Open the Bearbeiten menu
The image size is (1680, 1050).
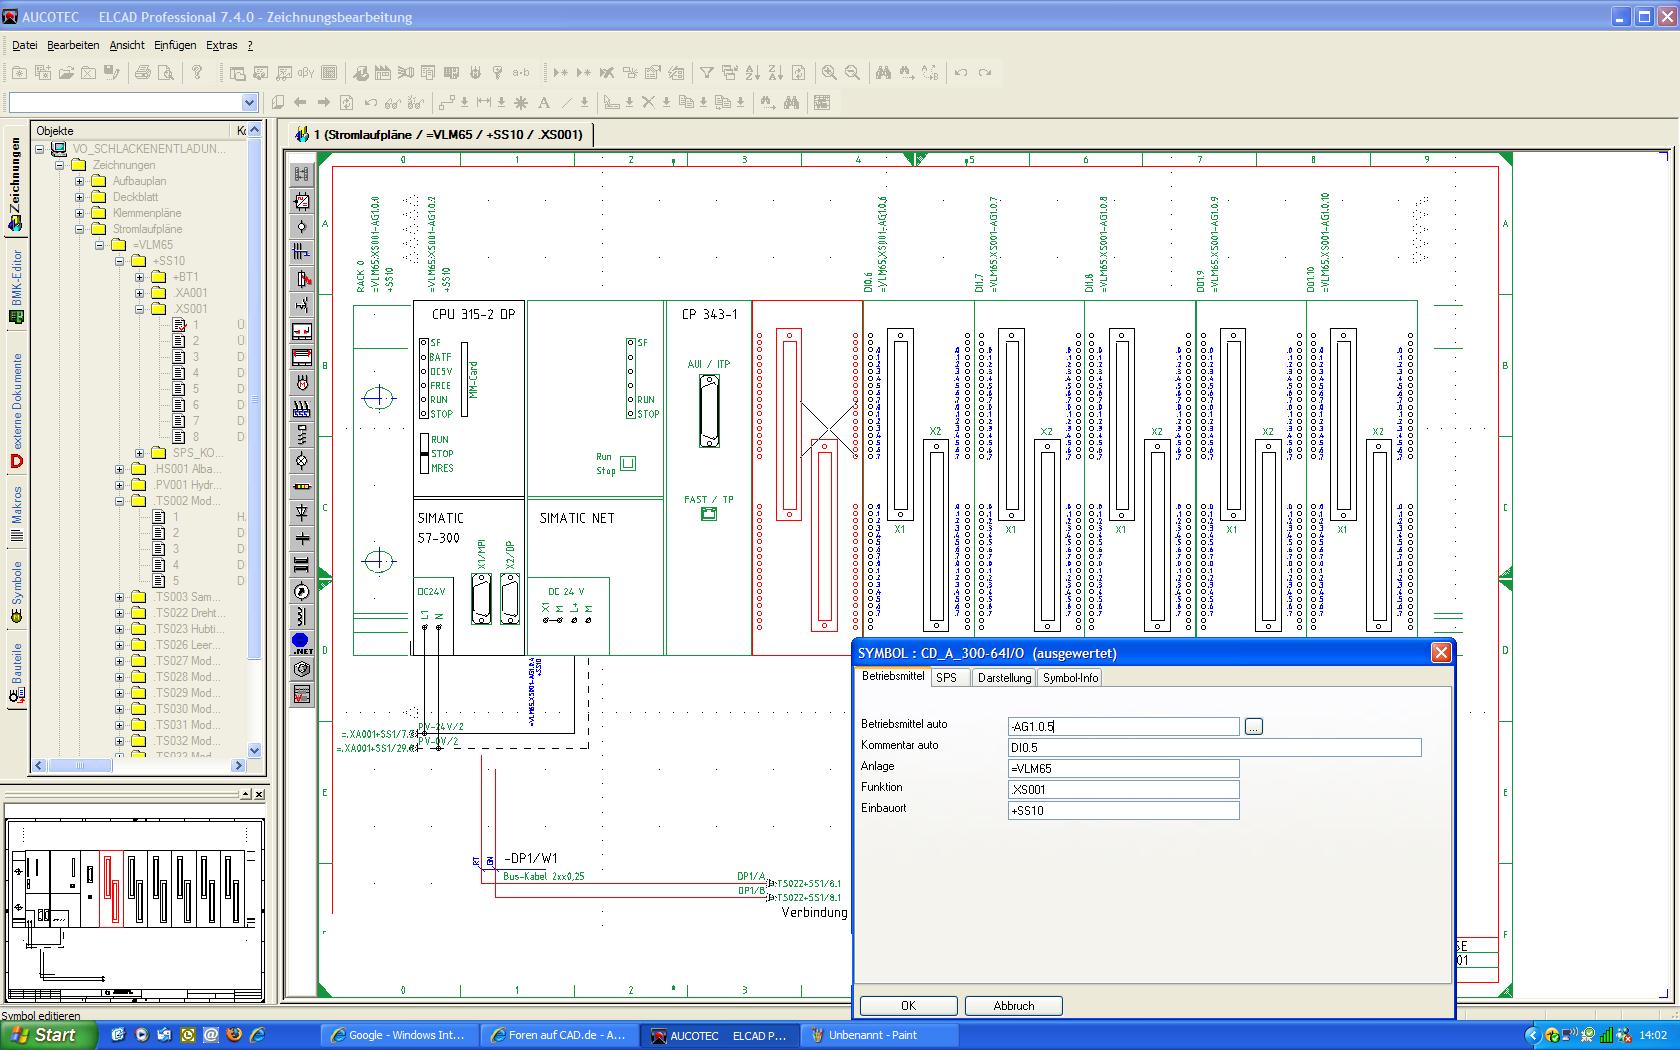point(73,45)
